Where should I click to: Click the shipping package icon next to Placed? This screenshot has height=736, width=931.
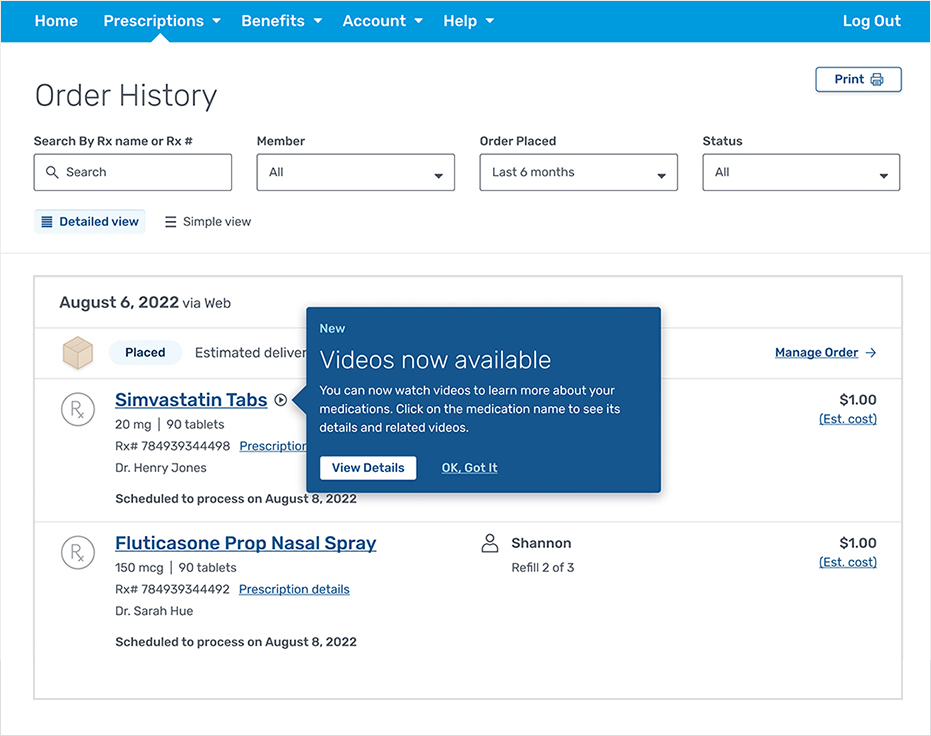pyautogui.click(x=78, y=352)
